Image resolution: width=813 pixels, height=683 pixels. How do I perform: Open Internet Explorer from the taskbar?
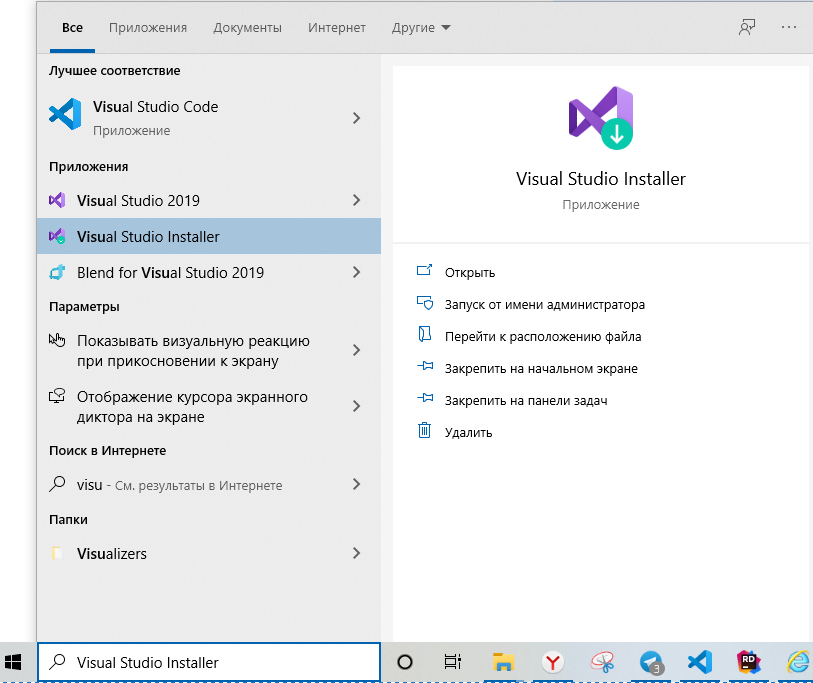tap(798, 662)
